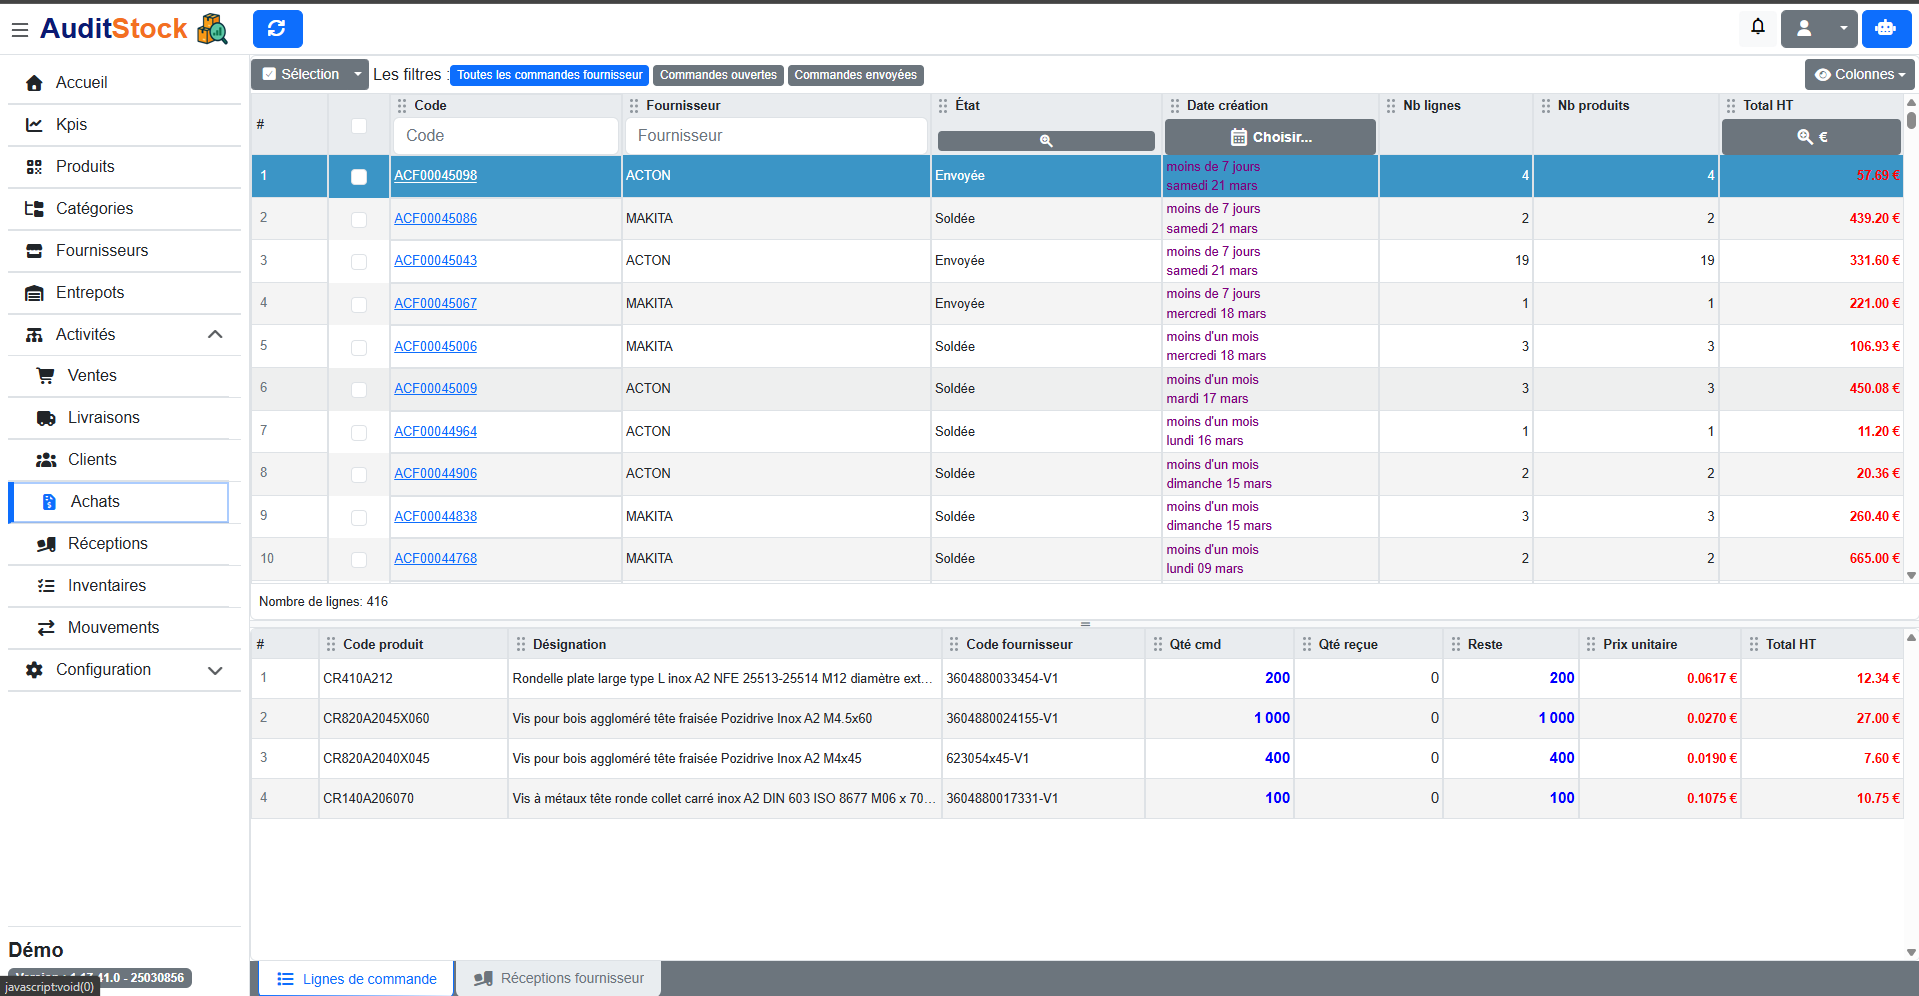Open the hamburger menu icon
Image resolution: width=1919 pixels, height=996 pixels.
(19, 30)
